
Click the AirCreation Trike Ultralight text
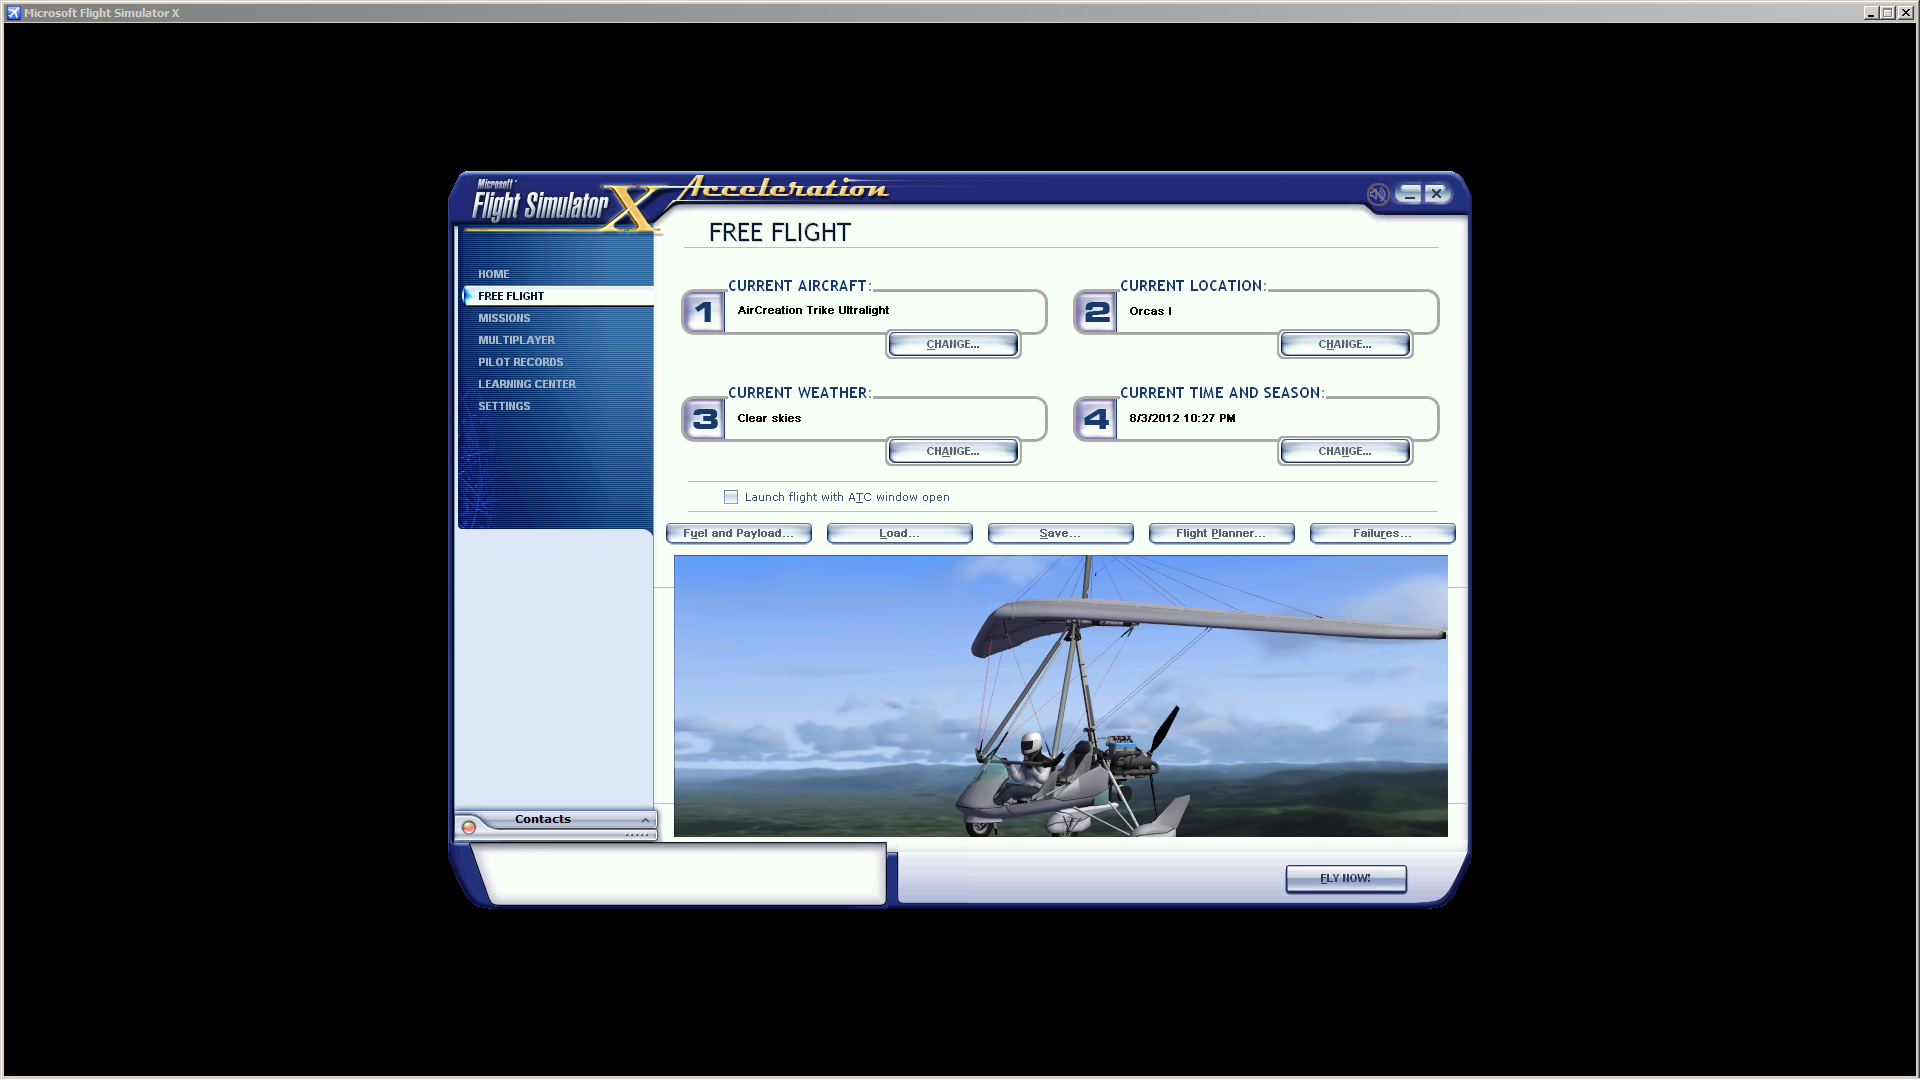click(813, 310)
